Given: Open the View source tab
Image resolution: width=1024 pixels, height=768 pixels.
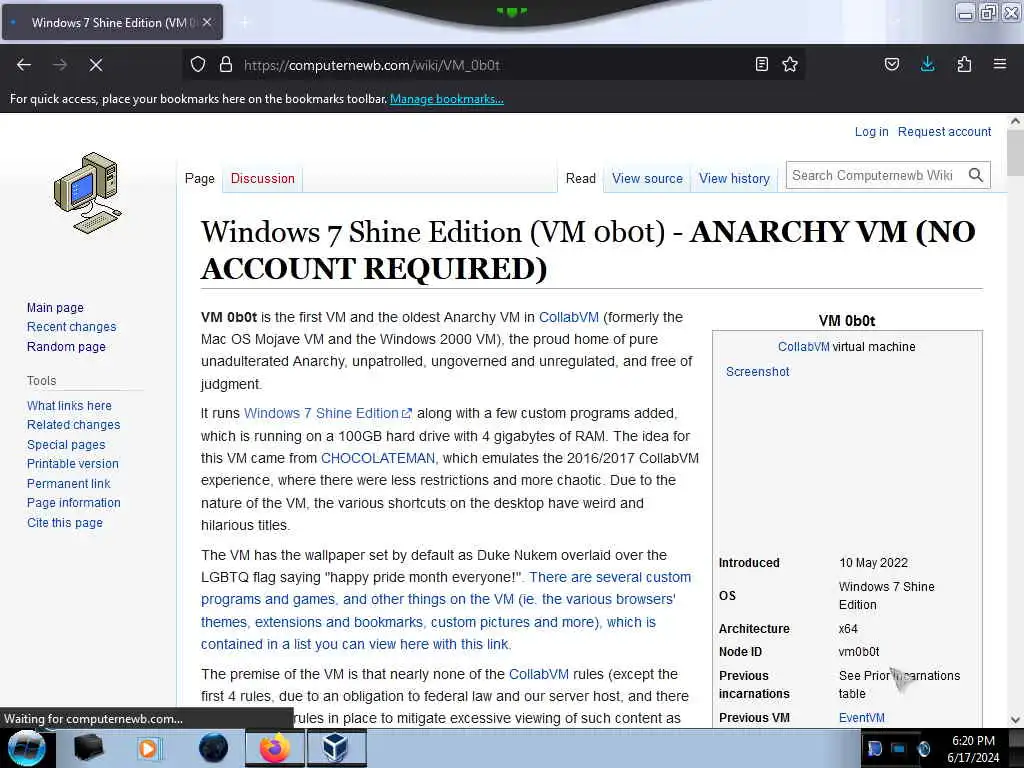Looking at the screenshot, I should [647, 178].
